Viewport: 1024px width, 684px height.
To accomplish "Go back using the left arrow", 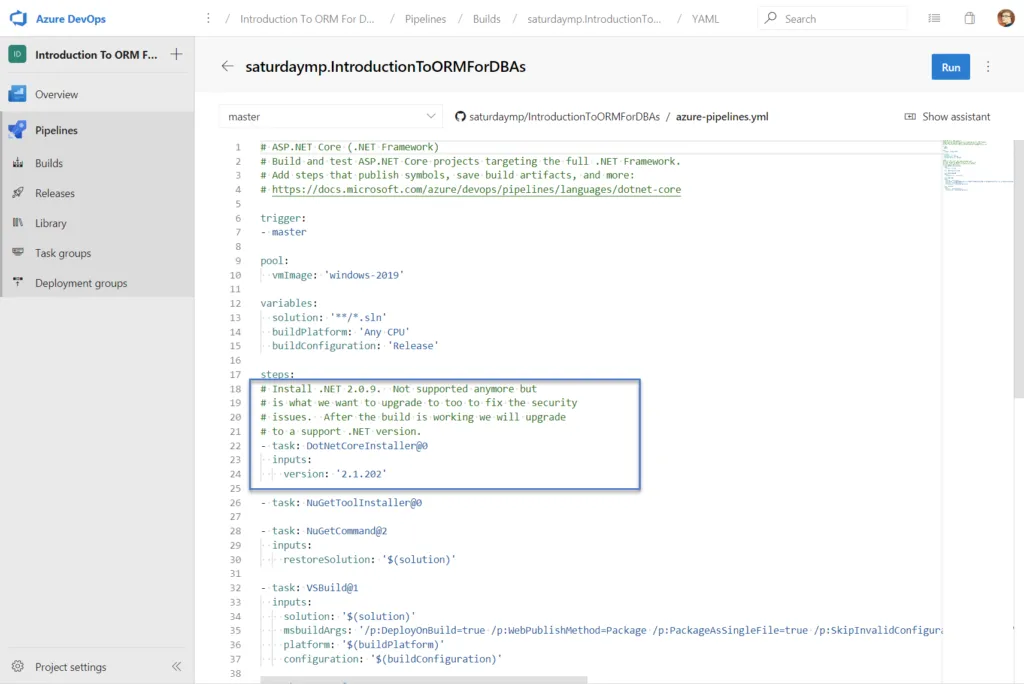I will pos(227,66).
